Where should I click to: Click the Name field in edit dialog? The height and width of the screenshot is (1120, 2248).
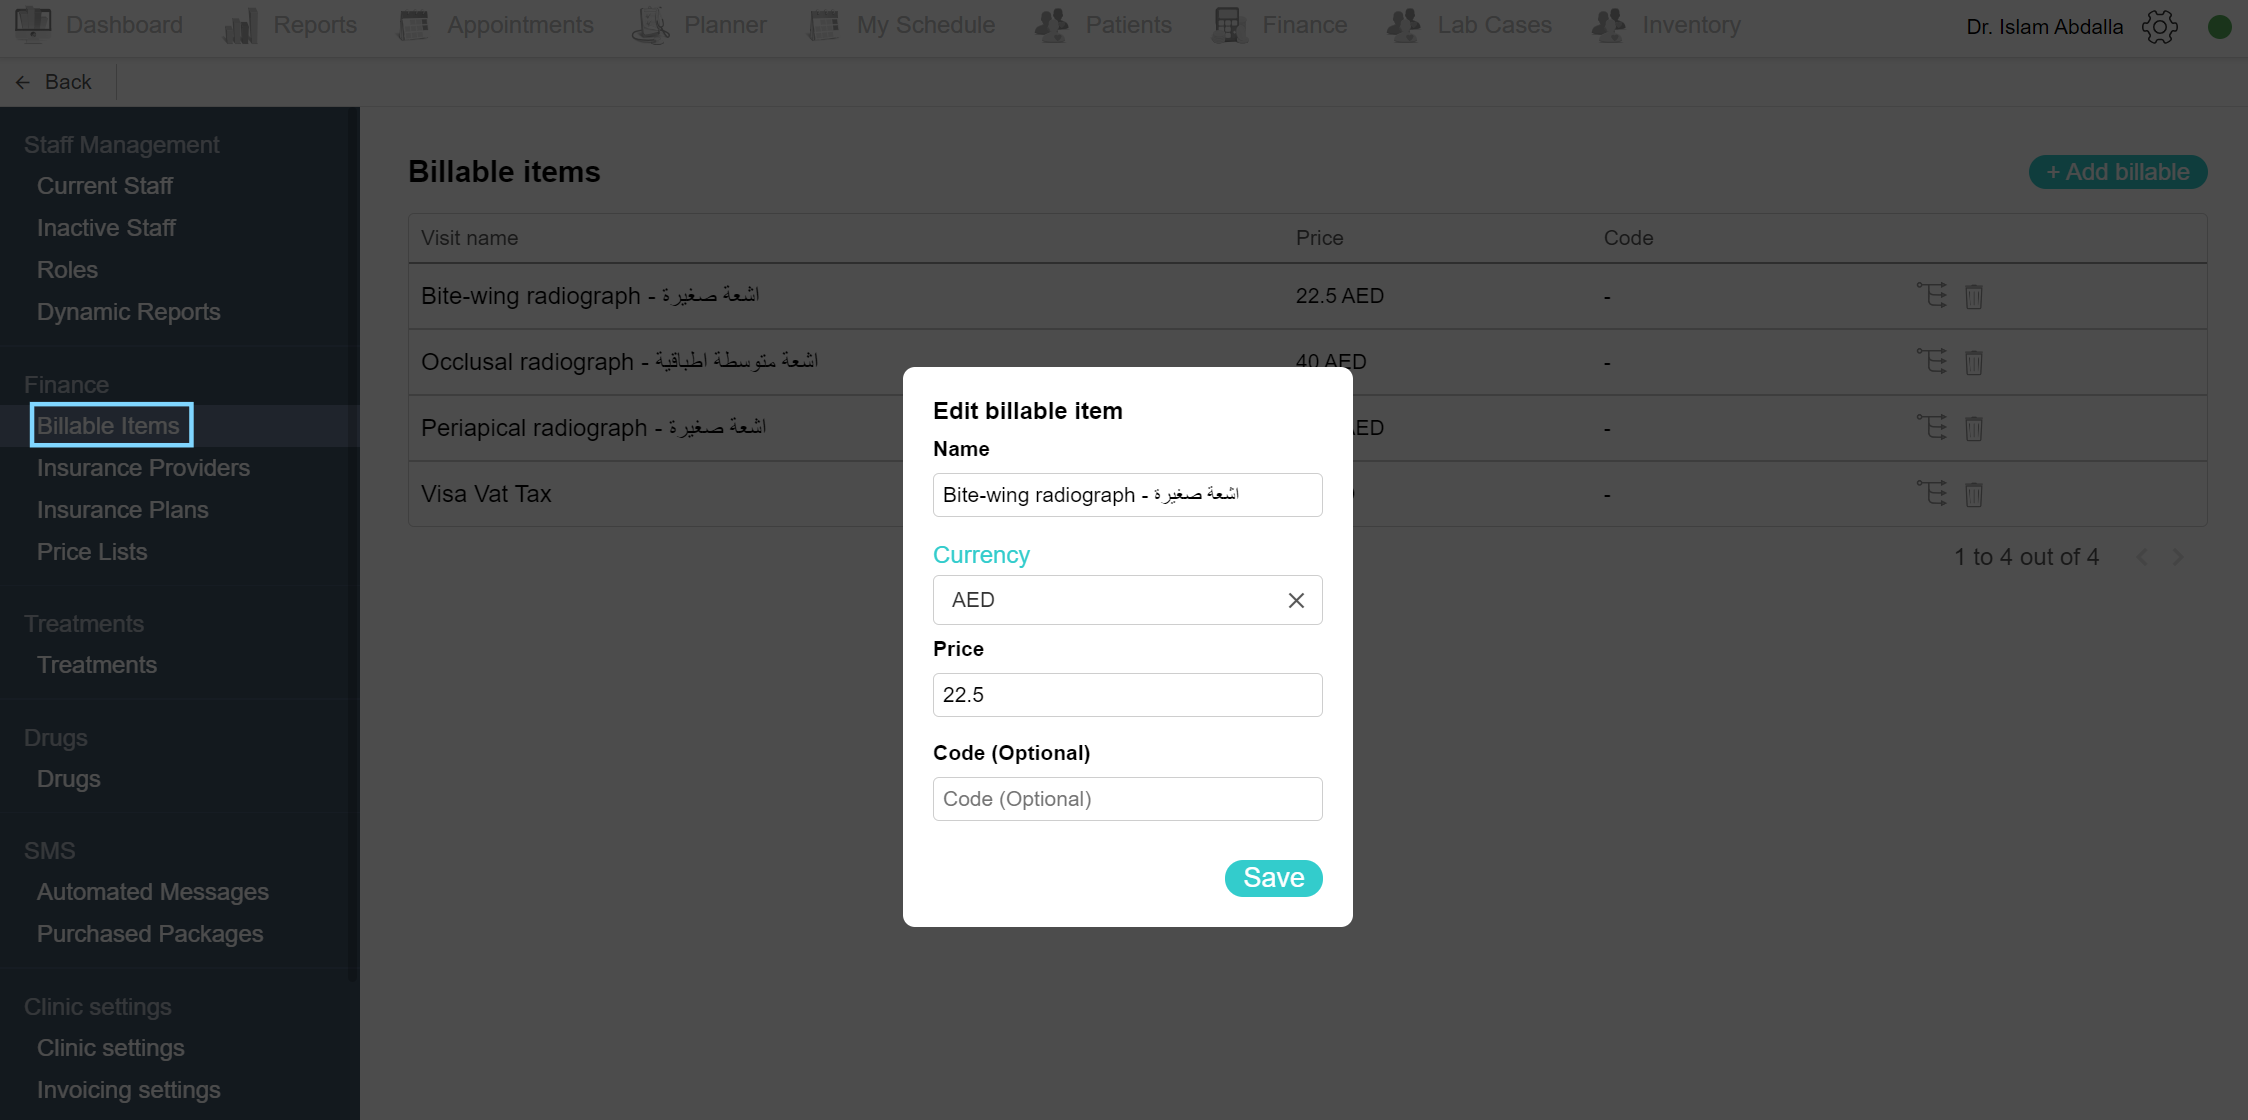pyautogui.click(x=1127, y=495)
